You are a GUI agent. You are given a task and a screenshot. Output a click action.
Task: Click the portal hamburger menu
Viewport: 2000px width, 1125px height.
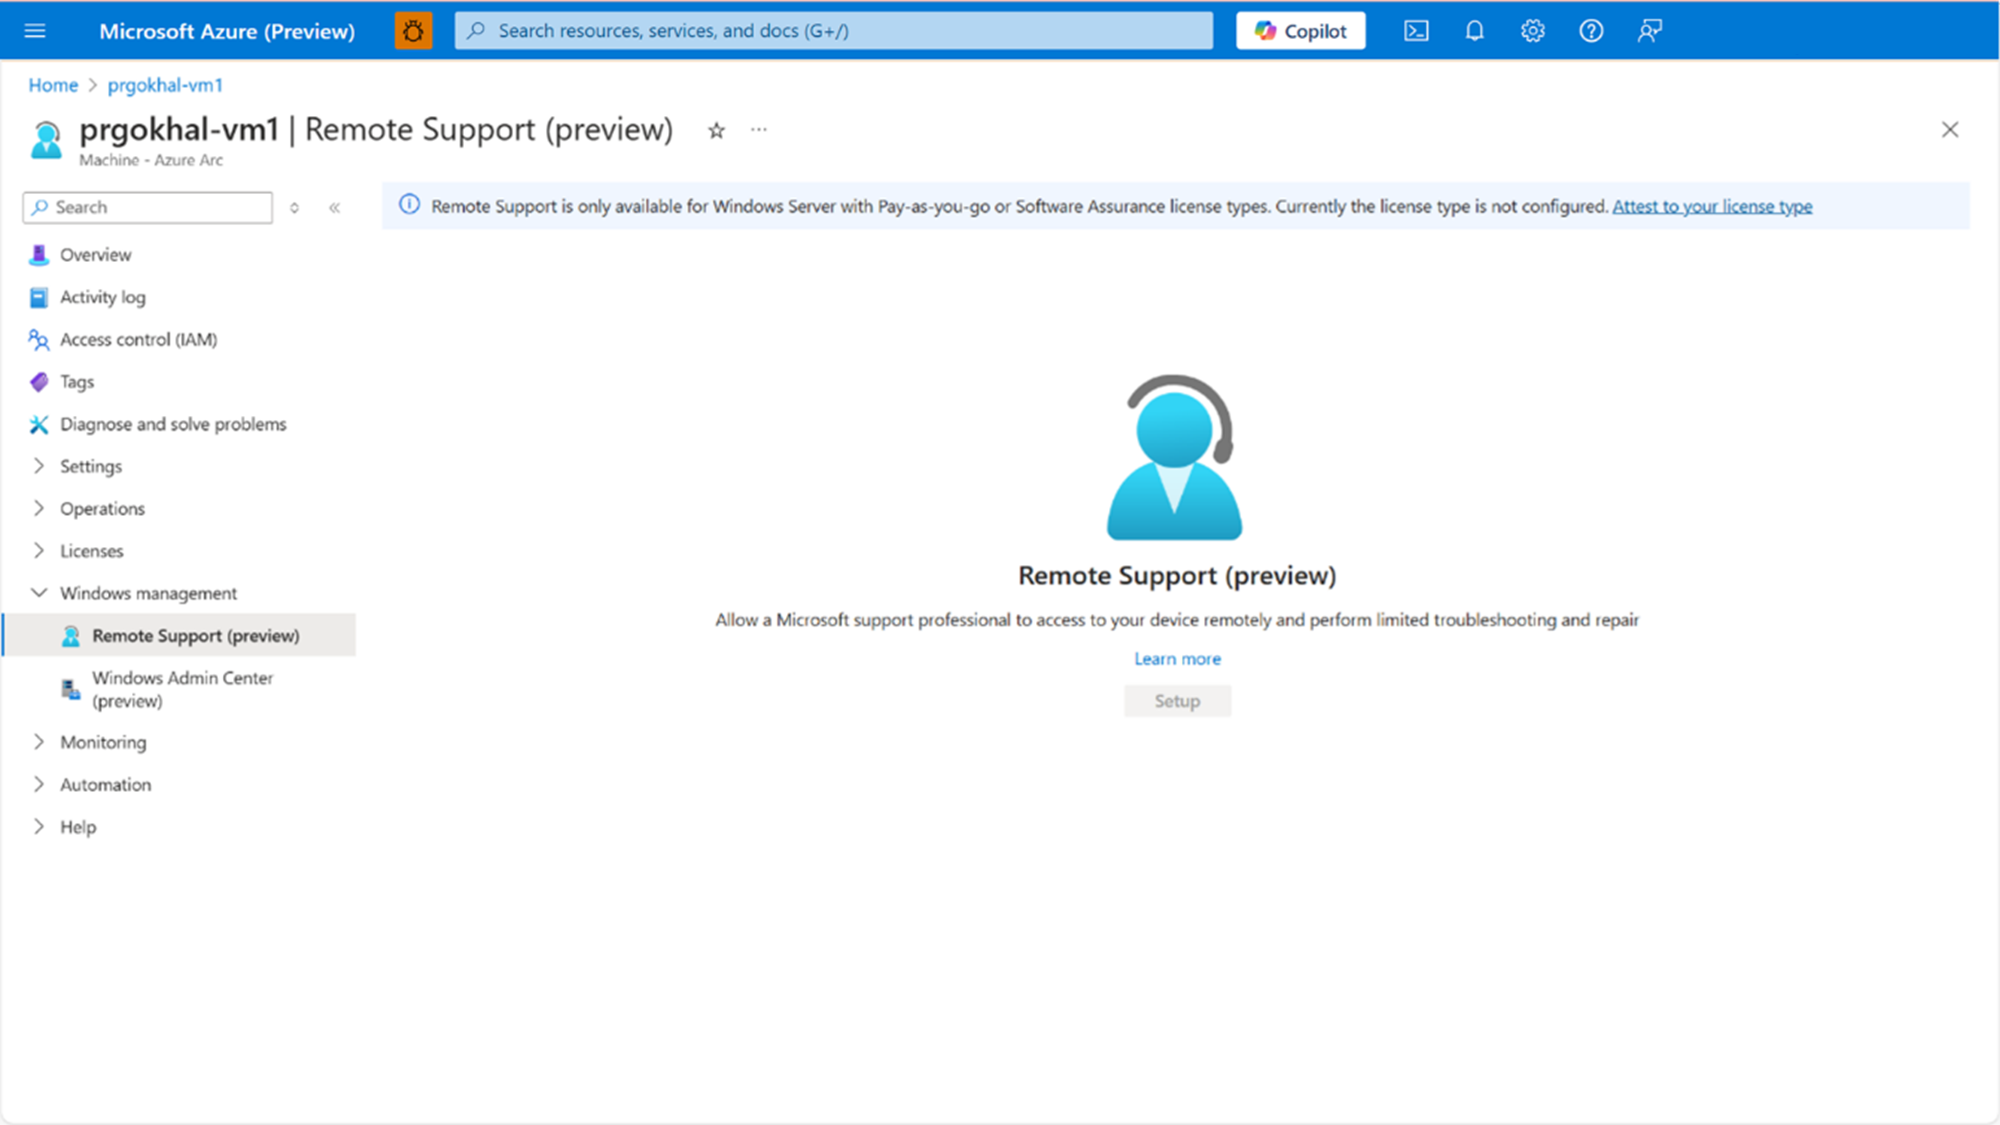pyautogui.click(x=35, y=30)
